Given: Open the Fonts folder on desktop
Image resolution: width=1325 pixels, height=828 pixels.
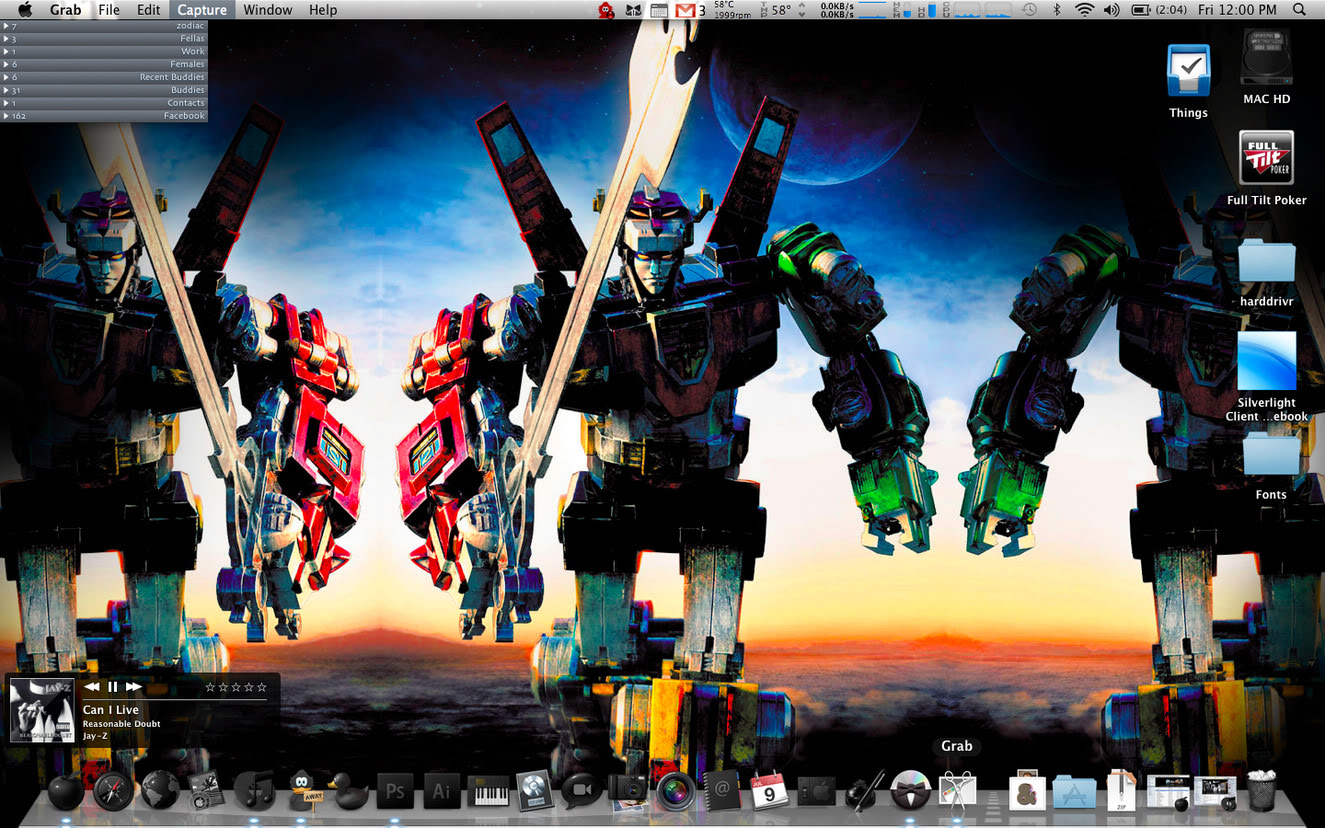Looking at the screenshot, I should point(1271,454).
